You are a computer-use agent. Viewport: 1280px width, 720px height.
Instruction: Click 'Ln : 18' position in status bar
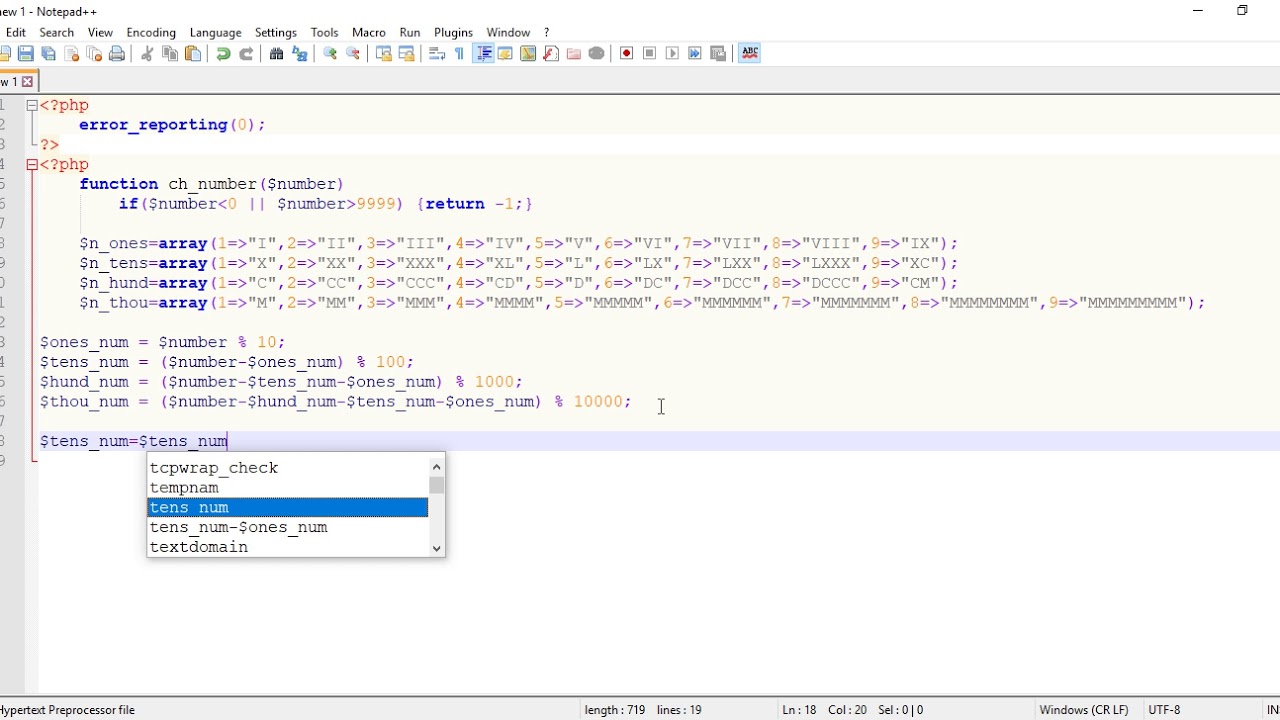tap(800, 710)
